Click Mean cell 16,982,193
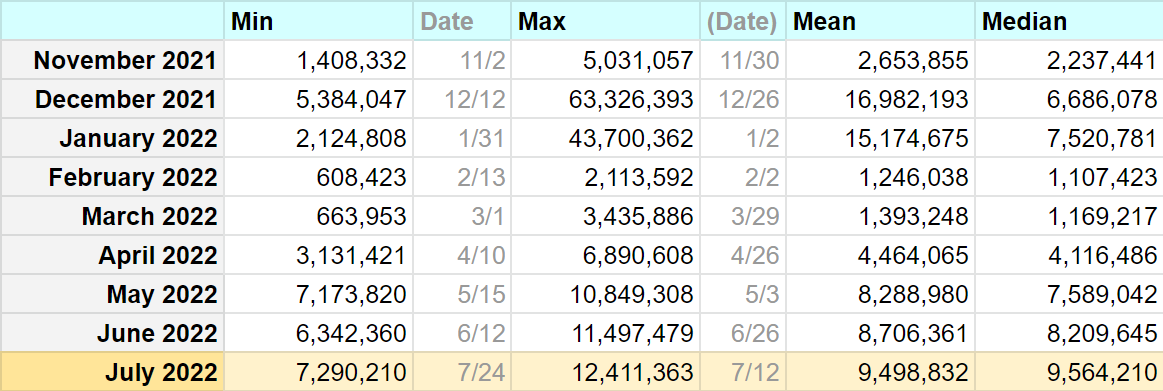Viewport: 1163px width, 391px height. (x=880, y=99)
